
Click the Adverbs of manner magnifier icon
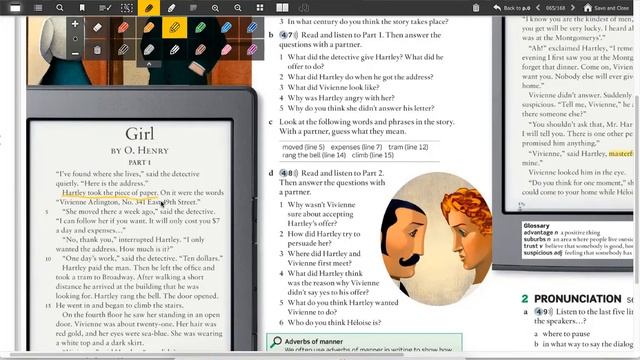(x=276, y=342)
